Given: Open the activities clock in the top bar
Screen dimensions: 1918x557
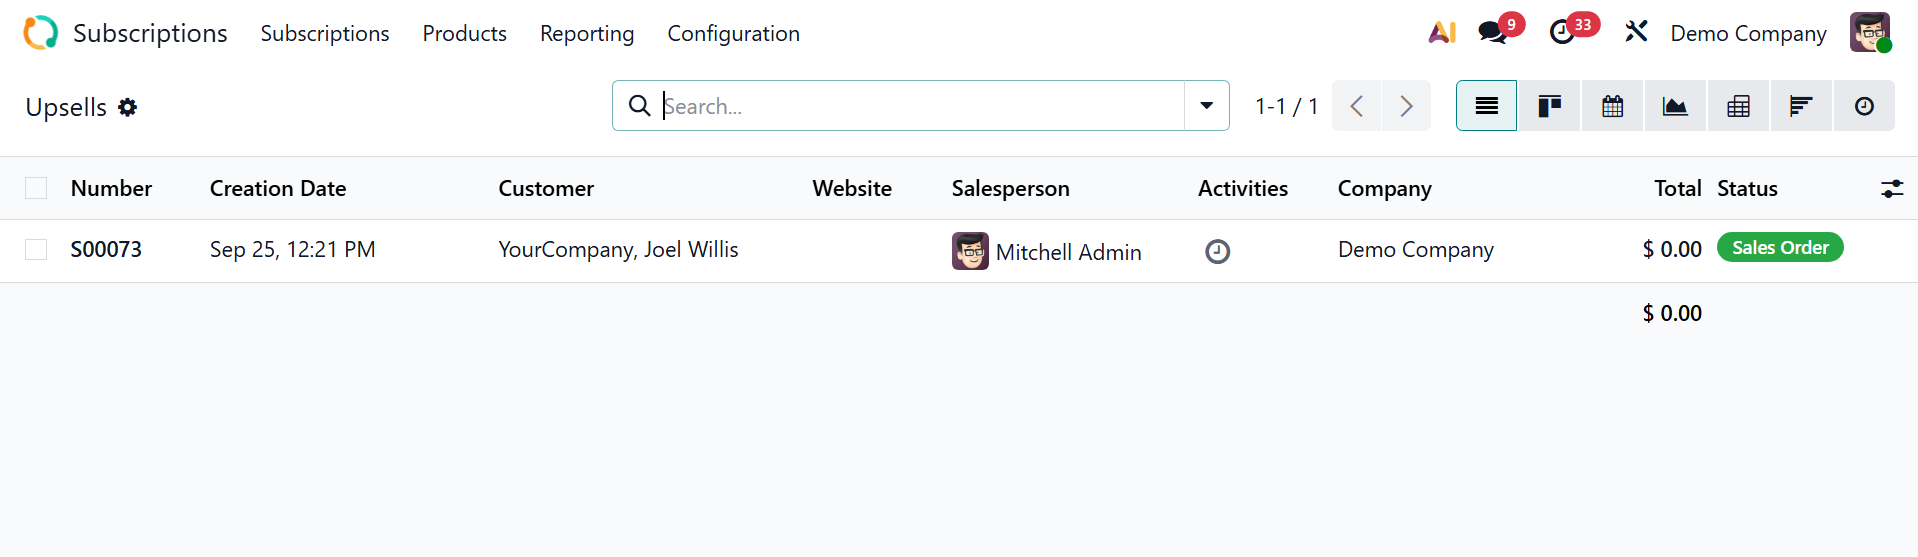Looking at the screenshot, I should pos(1562,33).
